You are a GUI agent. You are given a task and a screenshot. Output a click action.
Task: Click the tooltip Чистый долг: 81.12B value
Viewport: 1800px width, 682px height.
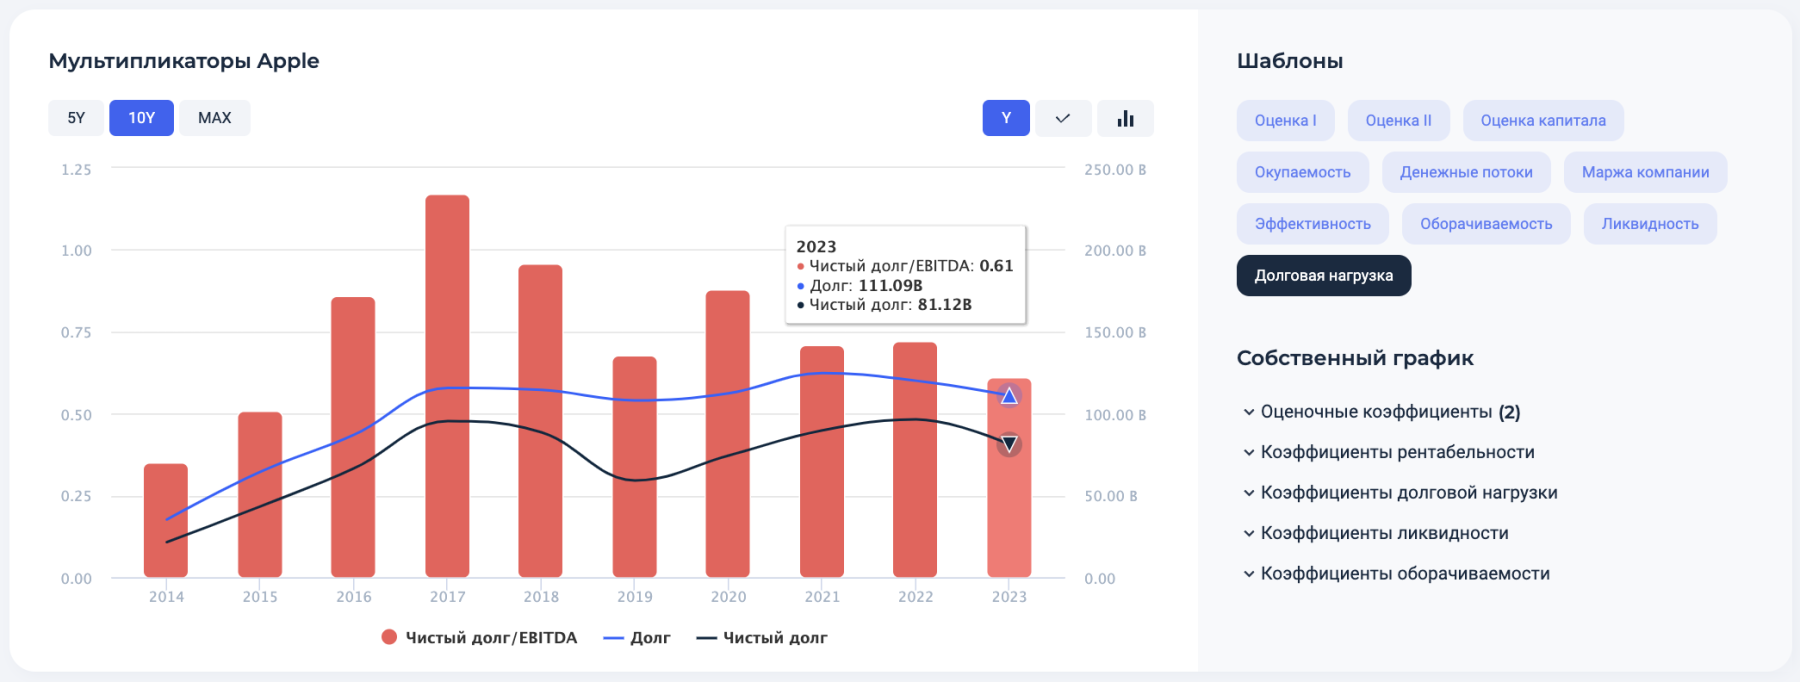(884, 304)
